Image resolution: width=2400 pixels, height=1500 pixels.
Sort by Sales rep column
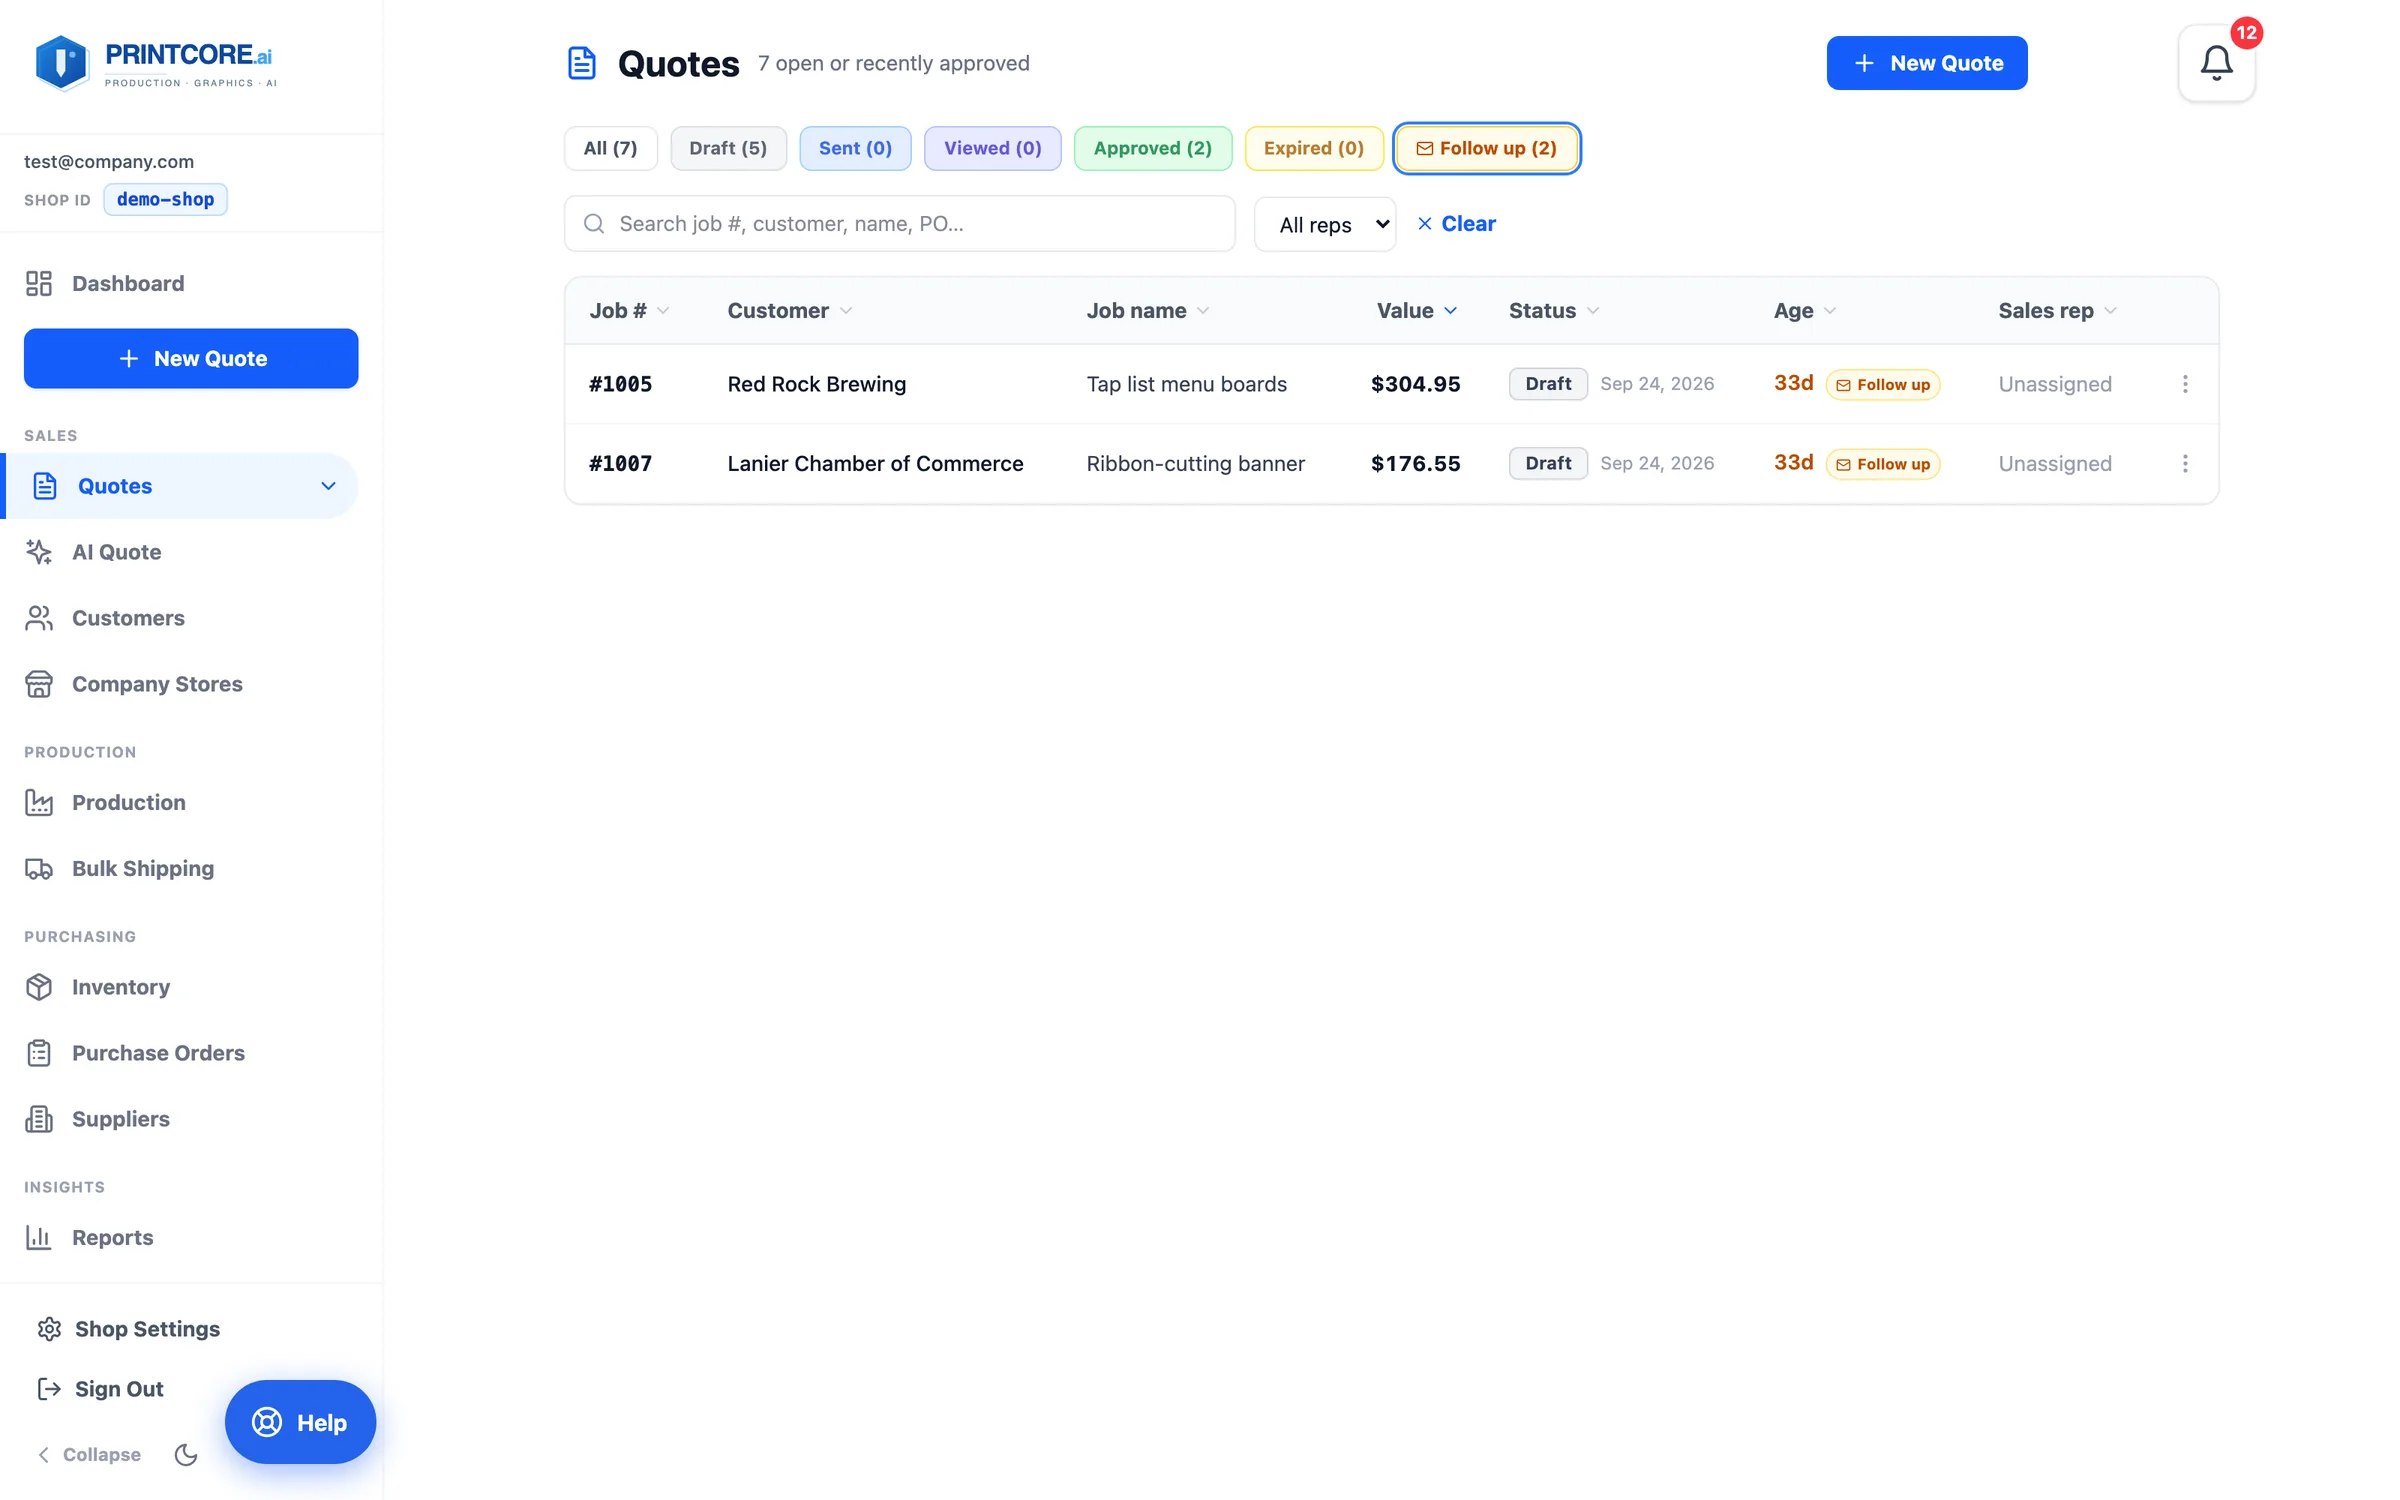[2058, 311]
